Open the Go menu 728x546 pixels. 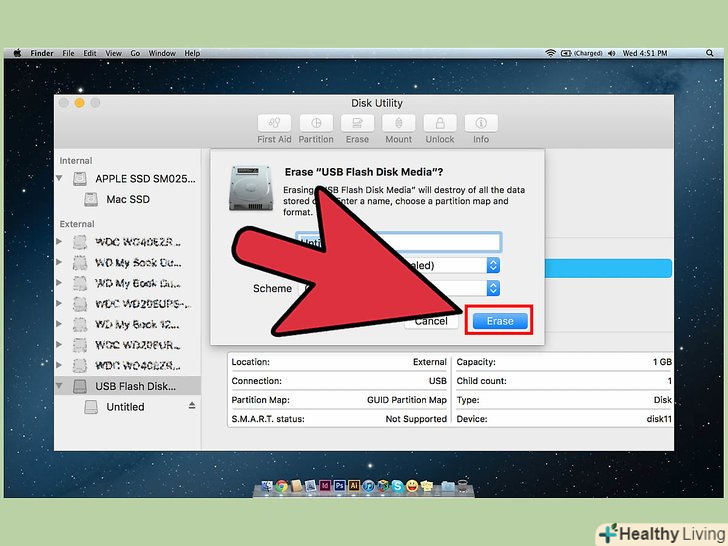tap(135, 53)
